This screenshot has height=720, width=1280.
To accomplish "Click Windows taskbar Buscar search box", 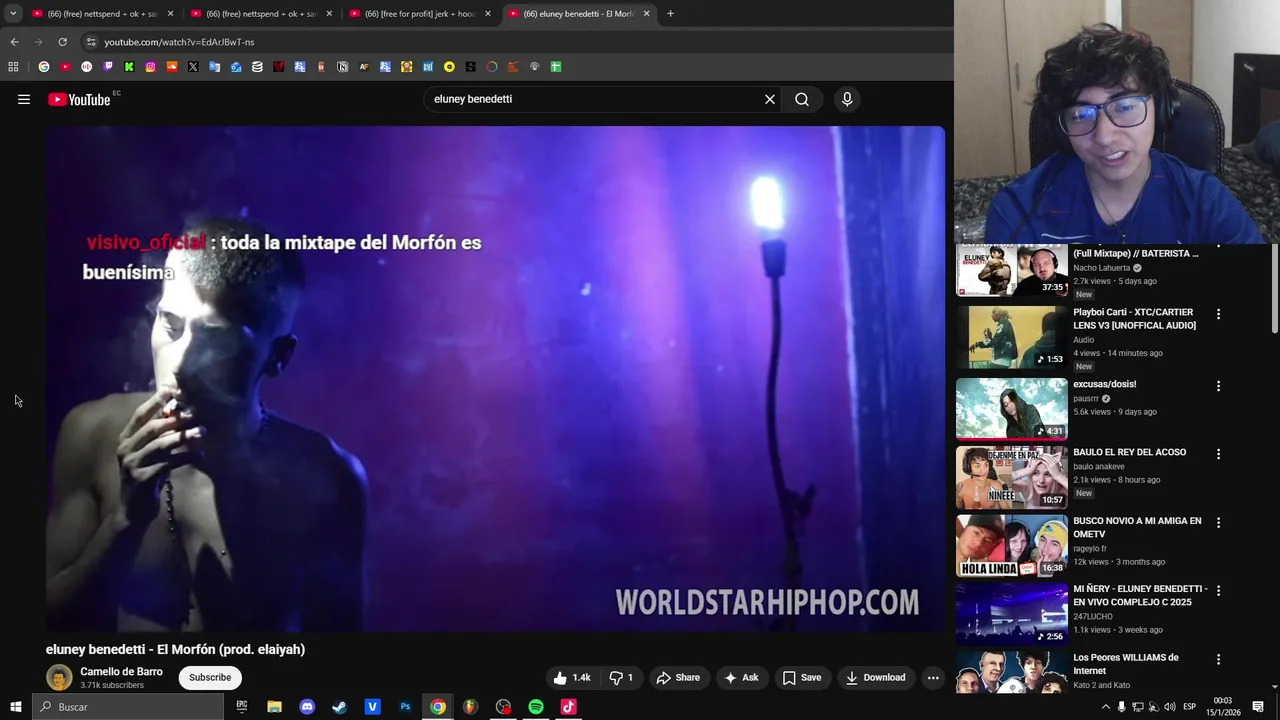I will pos(128,707).
